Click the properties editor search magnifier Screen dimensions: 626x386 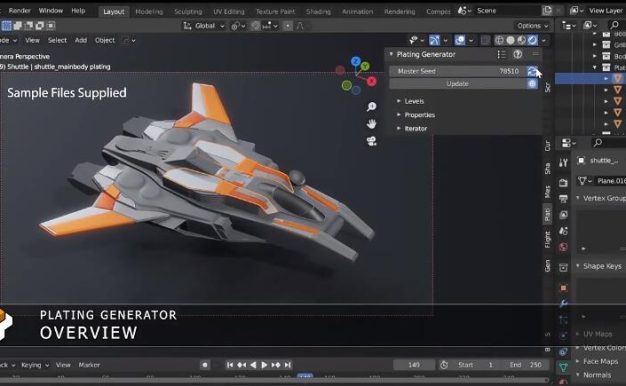pyautogui.click(x=598, y=143)
